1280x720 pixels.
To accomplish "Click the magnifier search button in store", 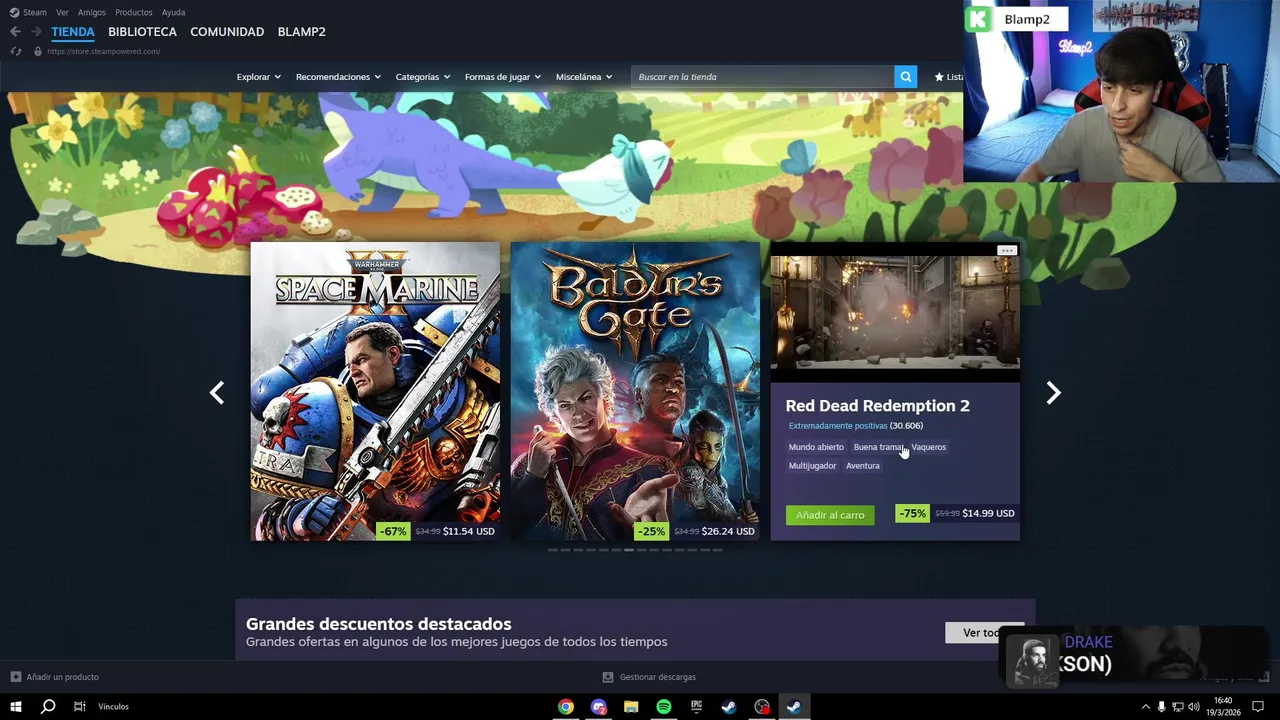I will pos(905,77).
